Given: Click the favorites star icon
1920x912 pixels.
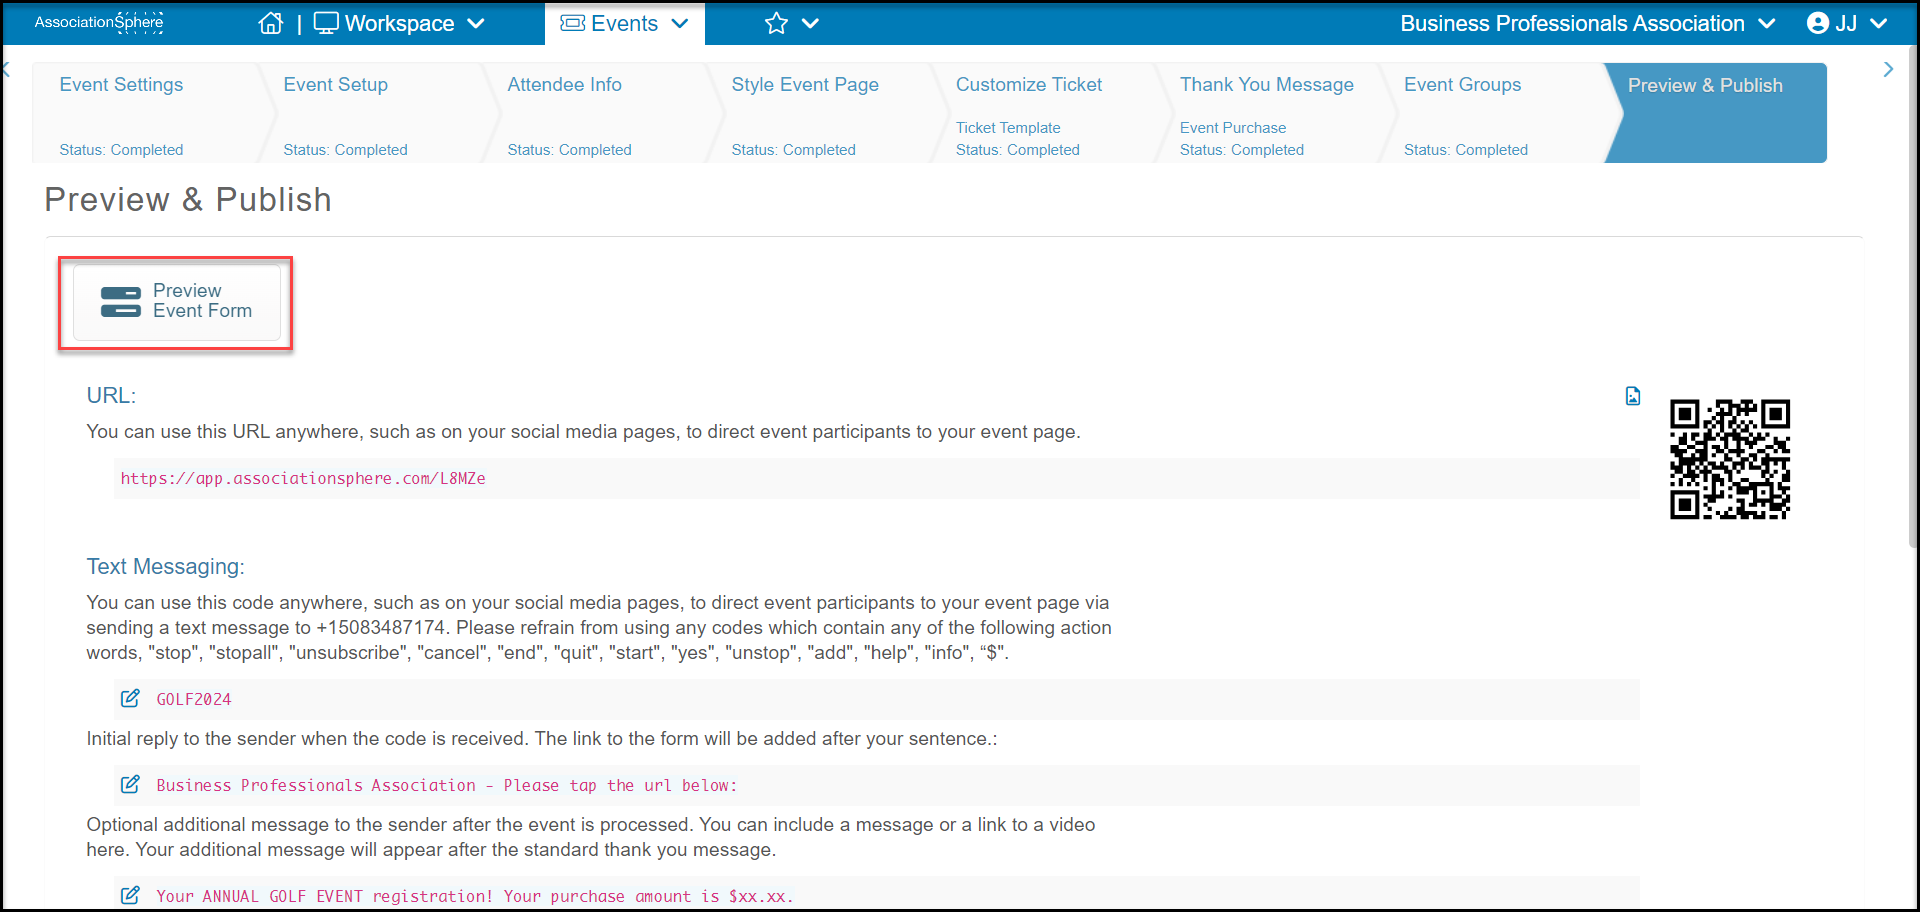Looking at the screenshot, I should coord(777,23).
